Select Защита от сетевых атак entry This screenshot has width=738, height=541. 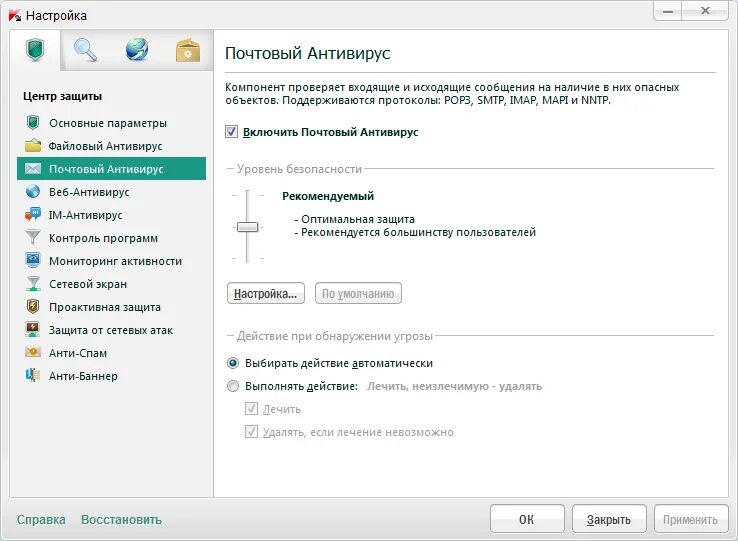point(111,330)
